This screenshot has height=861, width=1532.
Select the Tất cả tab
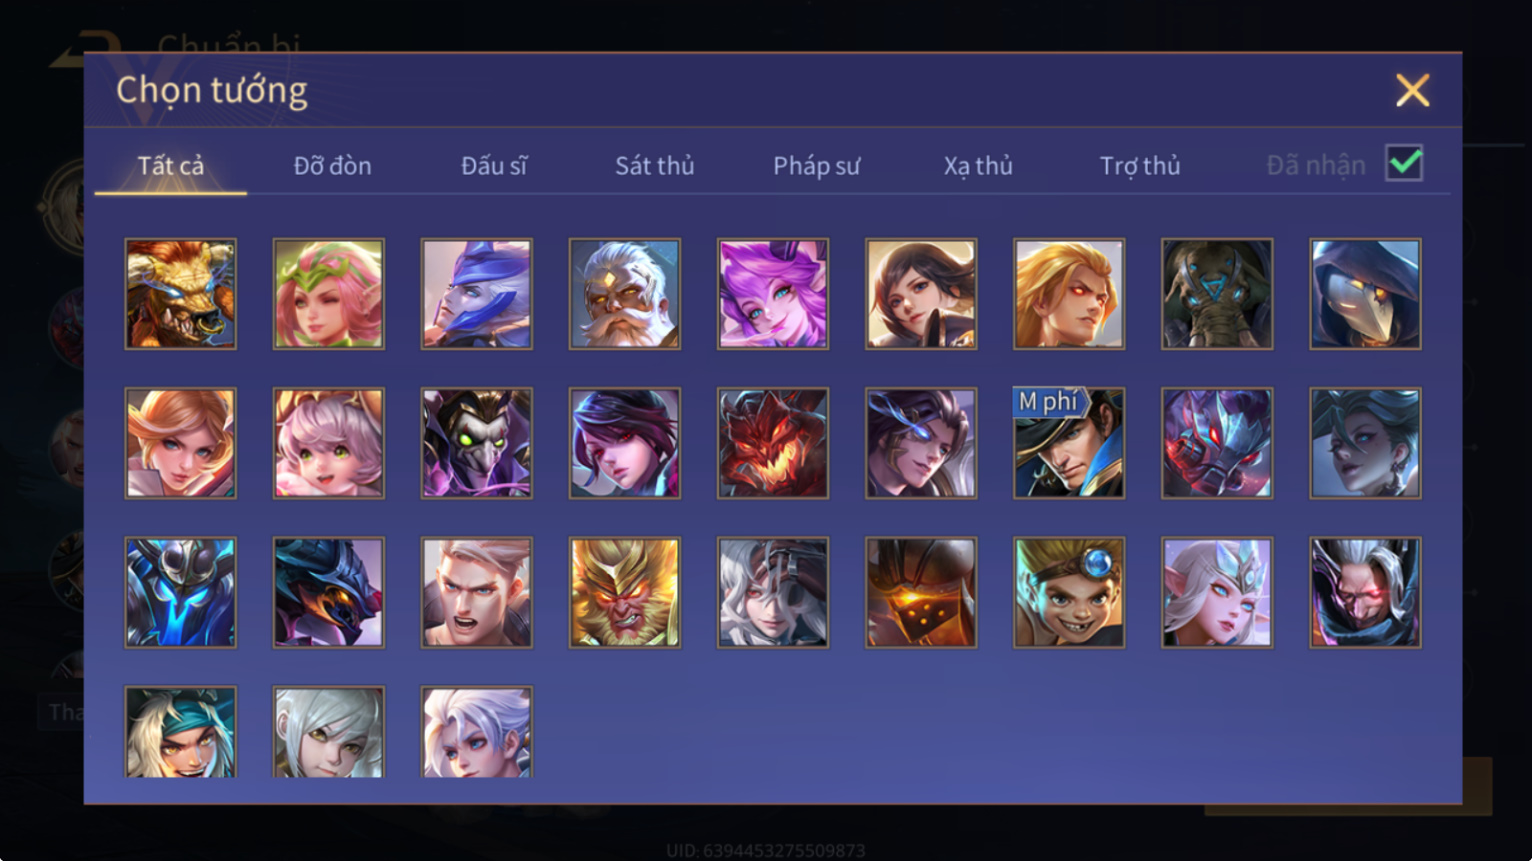pos(170,165)
